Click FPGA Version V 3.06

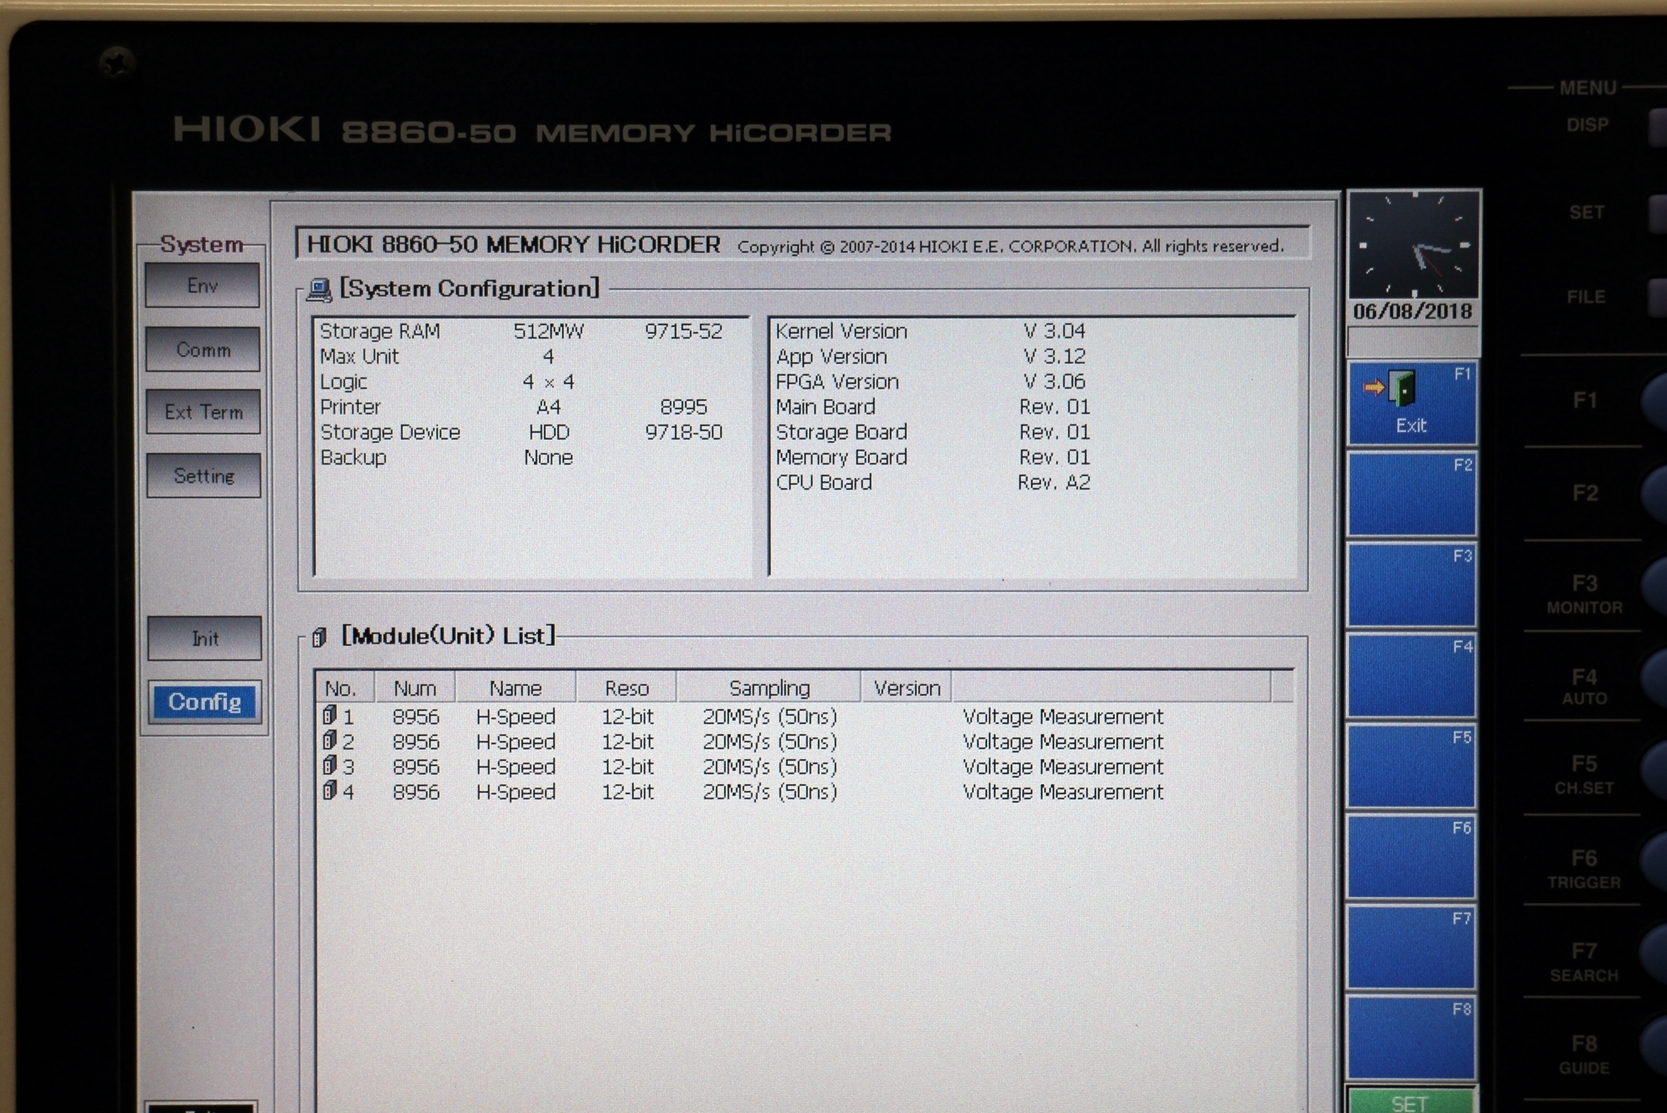point(930,381)
